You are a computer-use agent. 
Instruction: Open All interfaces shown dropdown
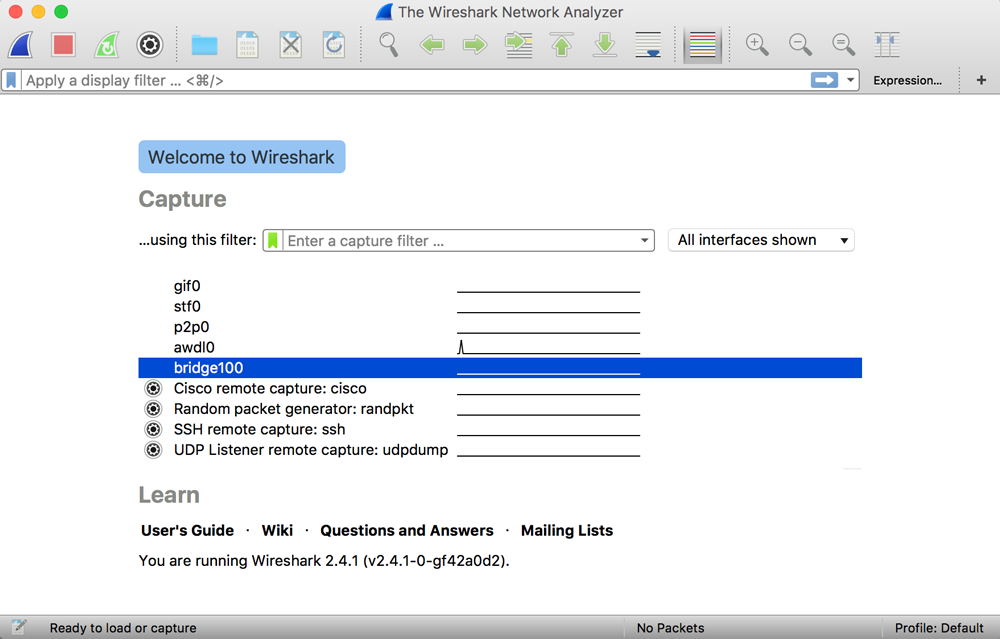pyautogui.click(x=761, y=240)
